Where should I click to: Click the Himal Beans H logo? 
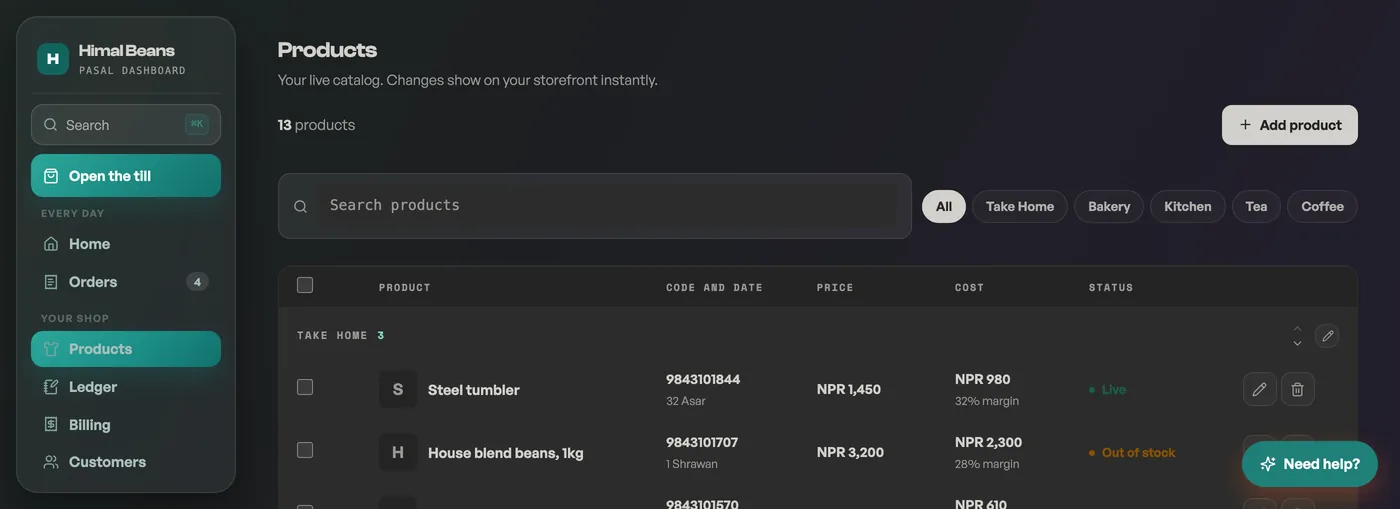coord(53,59)
